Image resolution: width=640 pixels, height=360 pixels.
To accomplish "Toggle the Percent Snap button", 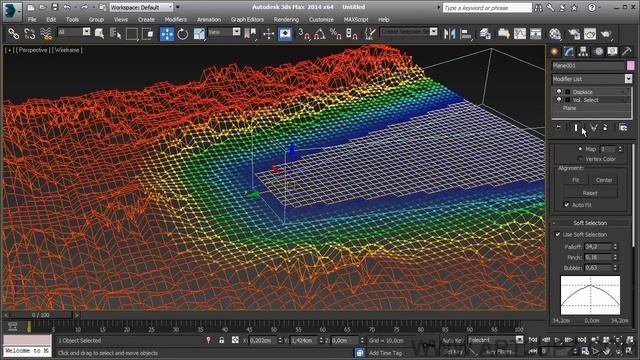I will point(336,34).
